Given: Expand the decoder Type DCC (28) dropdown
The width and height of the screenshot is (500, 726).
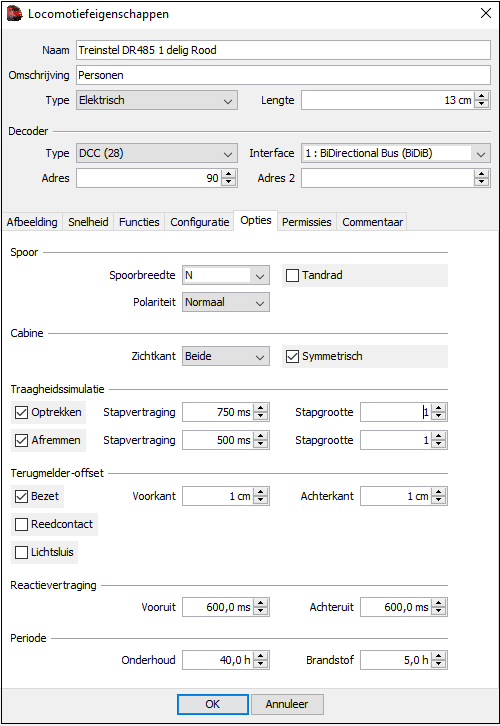Looking at the screenshot, I should (x=157, y=153).
